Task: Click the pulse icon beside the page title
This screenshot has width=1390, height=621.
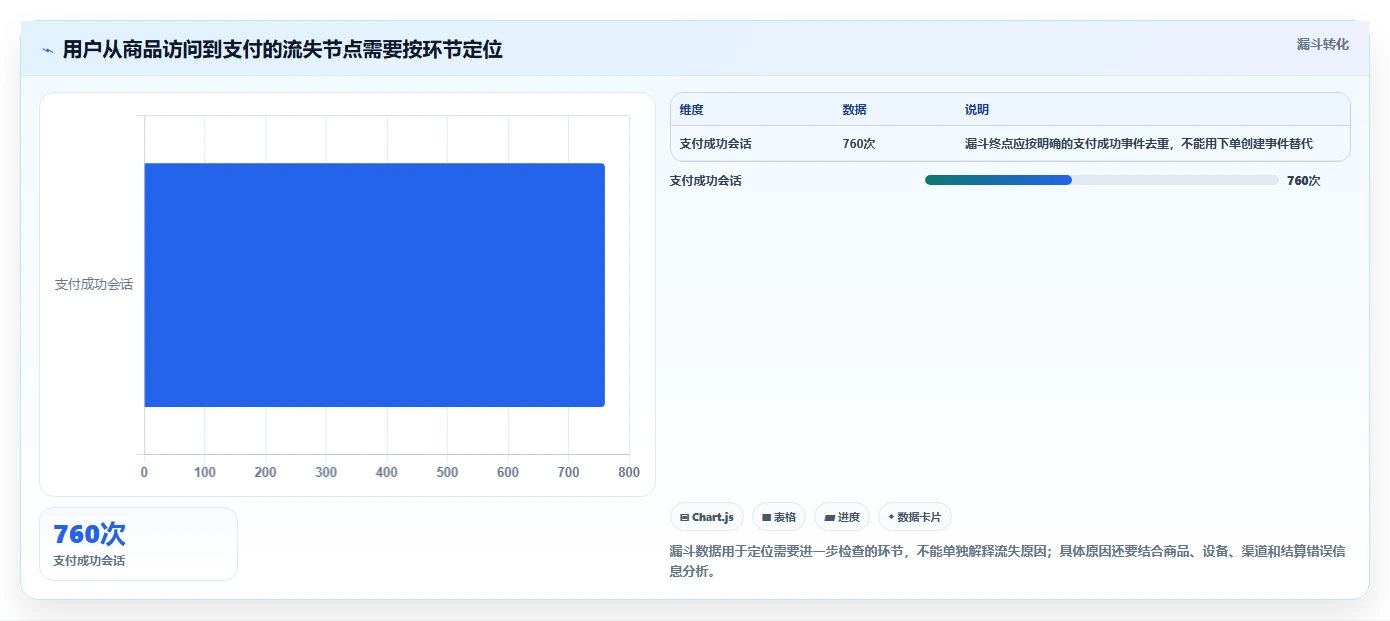Action: 47,50
